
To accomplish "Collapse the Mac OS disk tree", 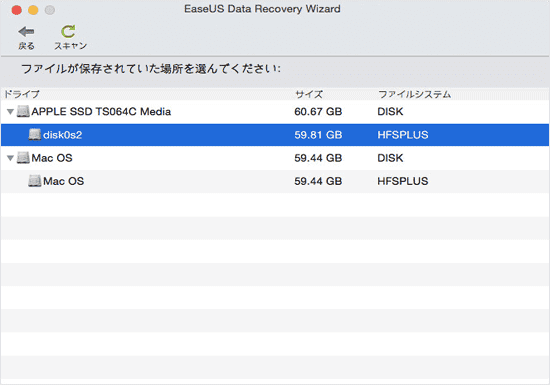I will pos(11,158).
